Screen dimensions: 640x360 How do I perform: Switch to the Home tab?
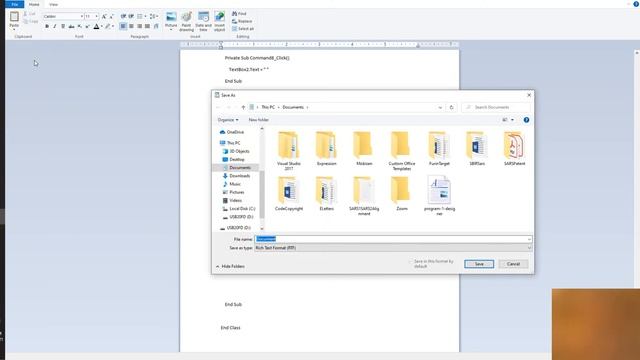34,4
